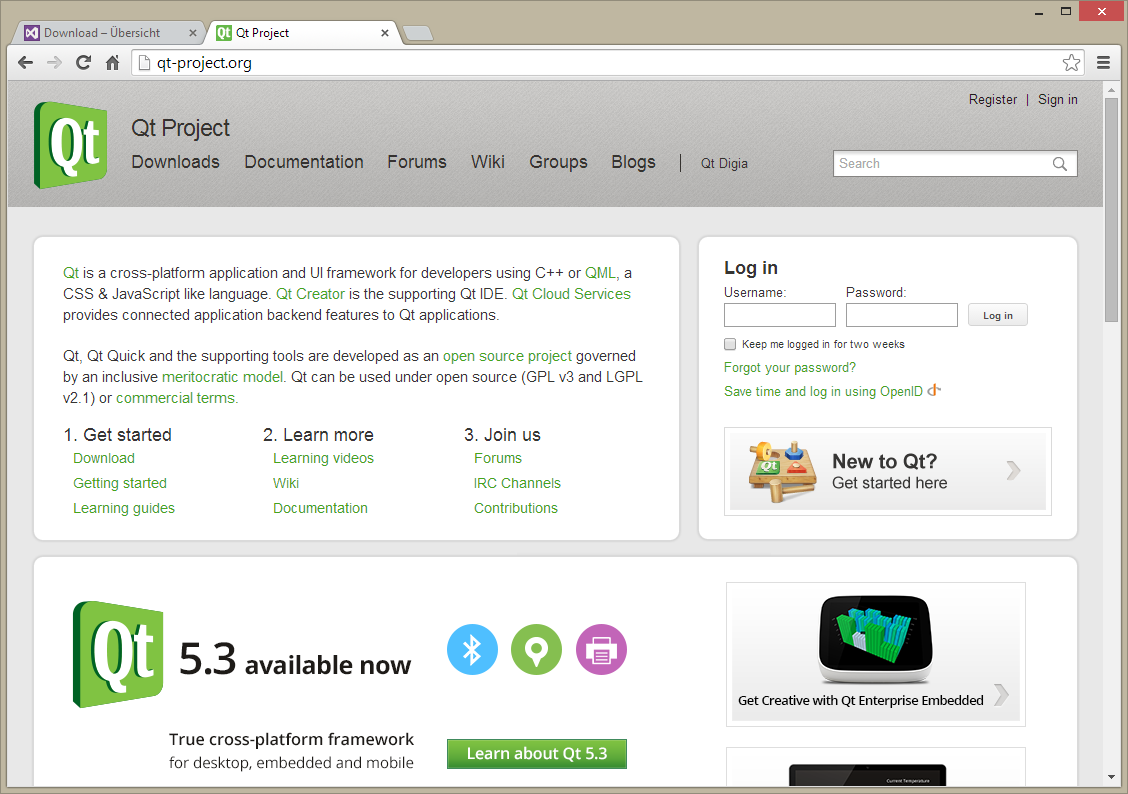Check Keep me logged in checkbox
The height and width of the screenshot is (794, 1128).
(730, 344)
